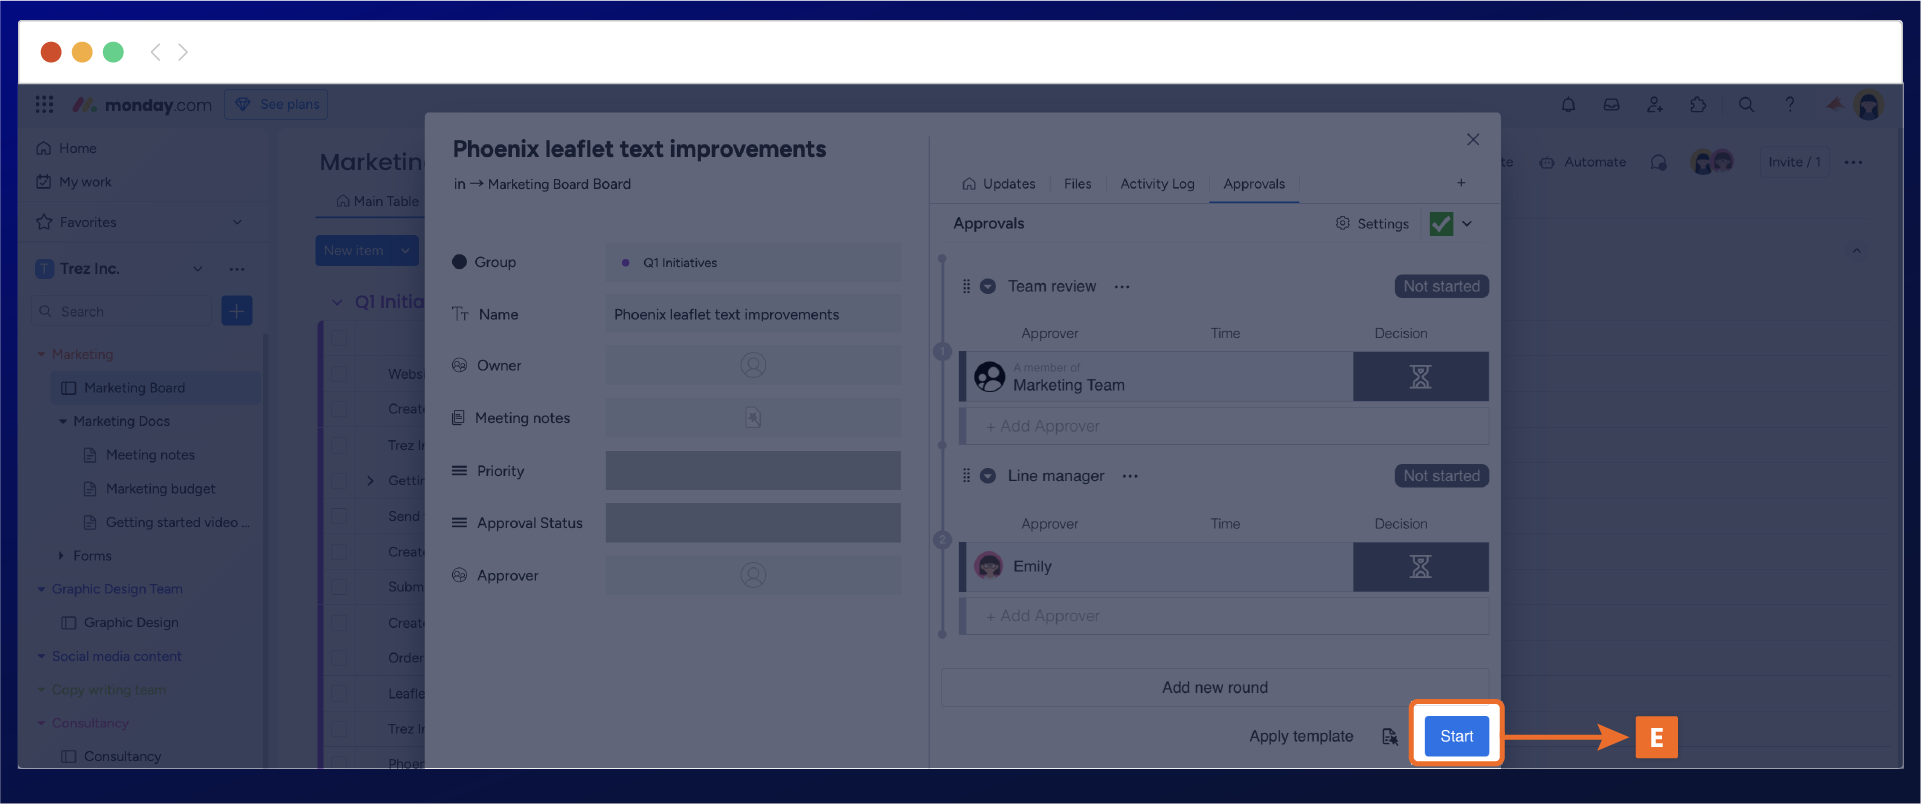This screenshot has width=1921, height=804.
Task: Click the invite members icon
Action: tap(1655, 105)
